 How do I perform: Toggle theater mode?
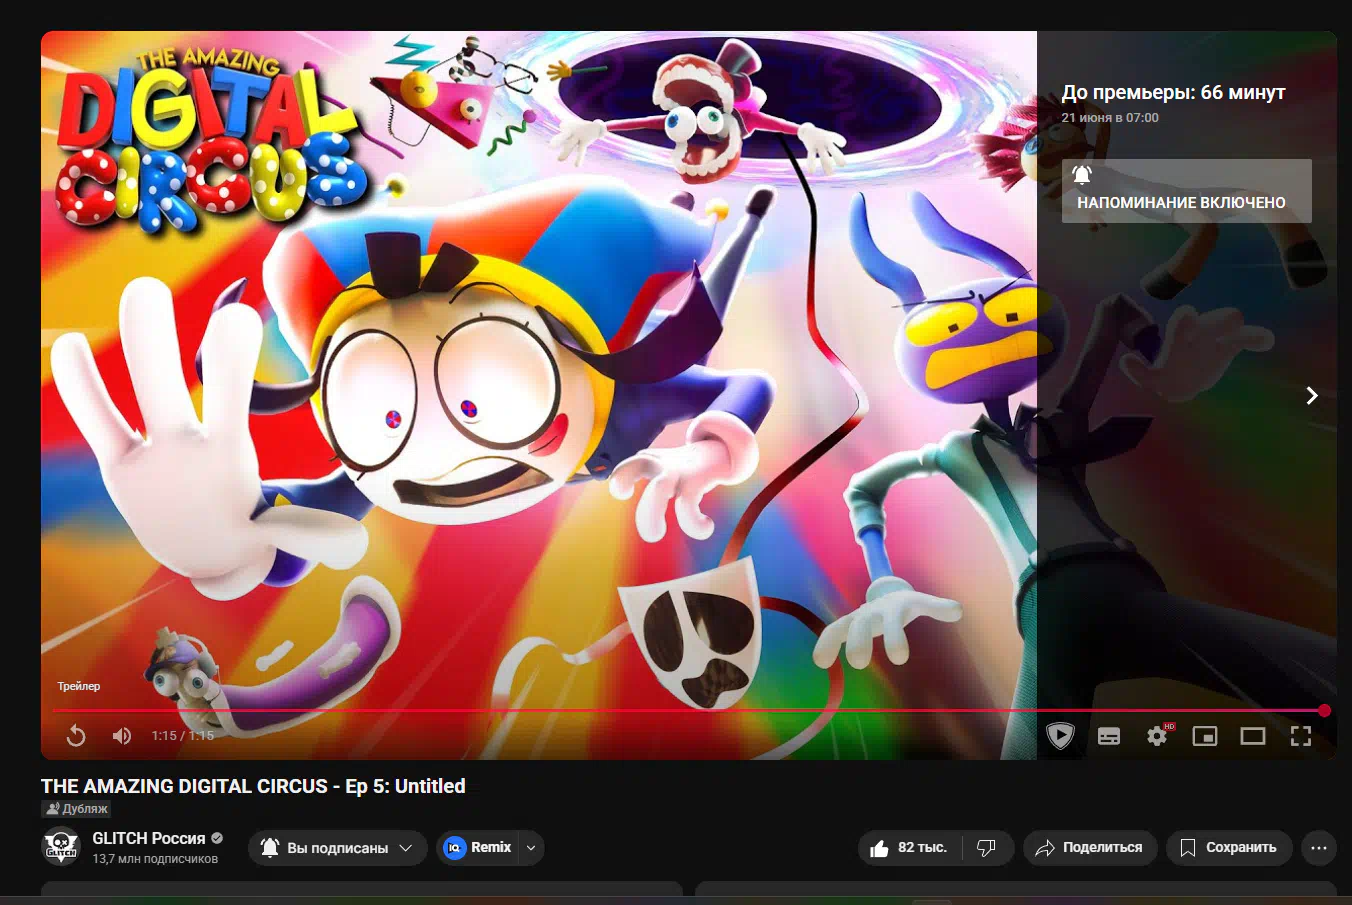[1253, 736]
